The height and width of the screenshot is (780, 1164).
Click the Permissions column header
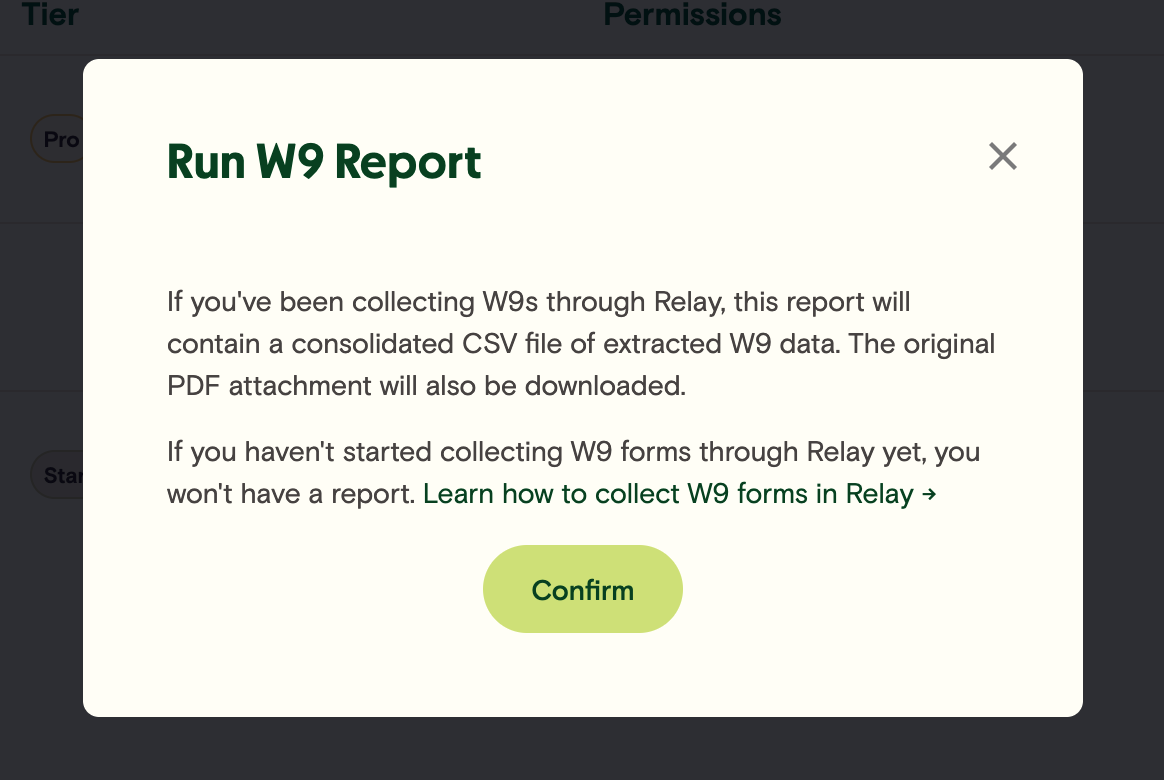point(692,15)
